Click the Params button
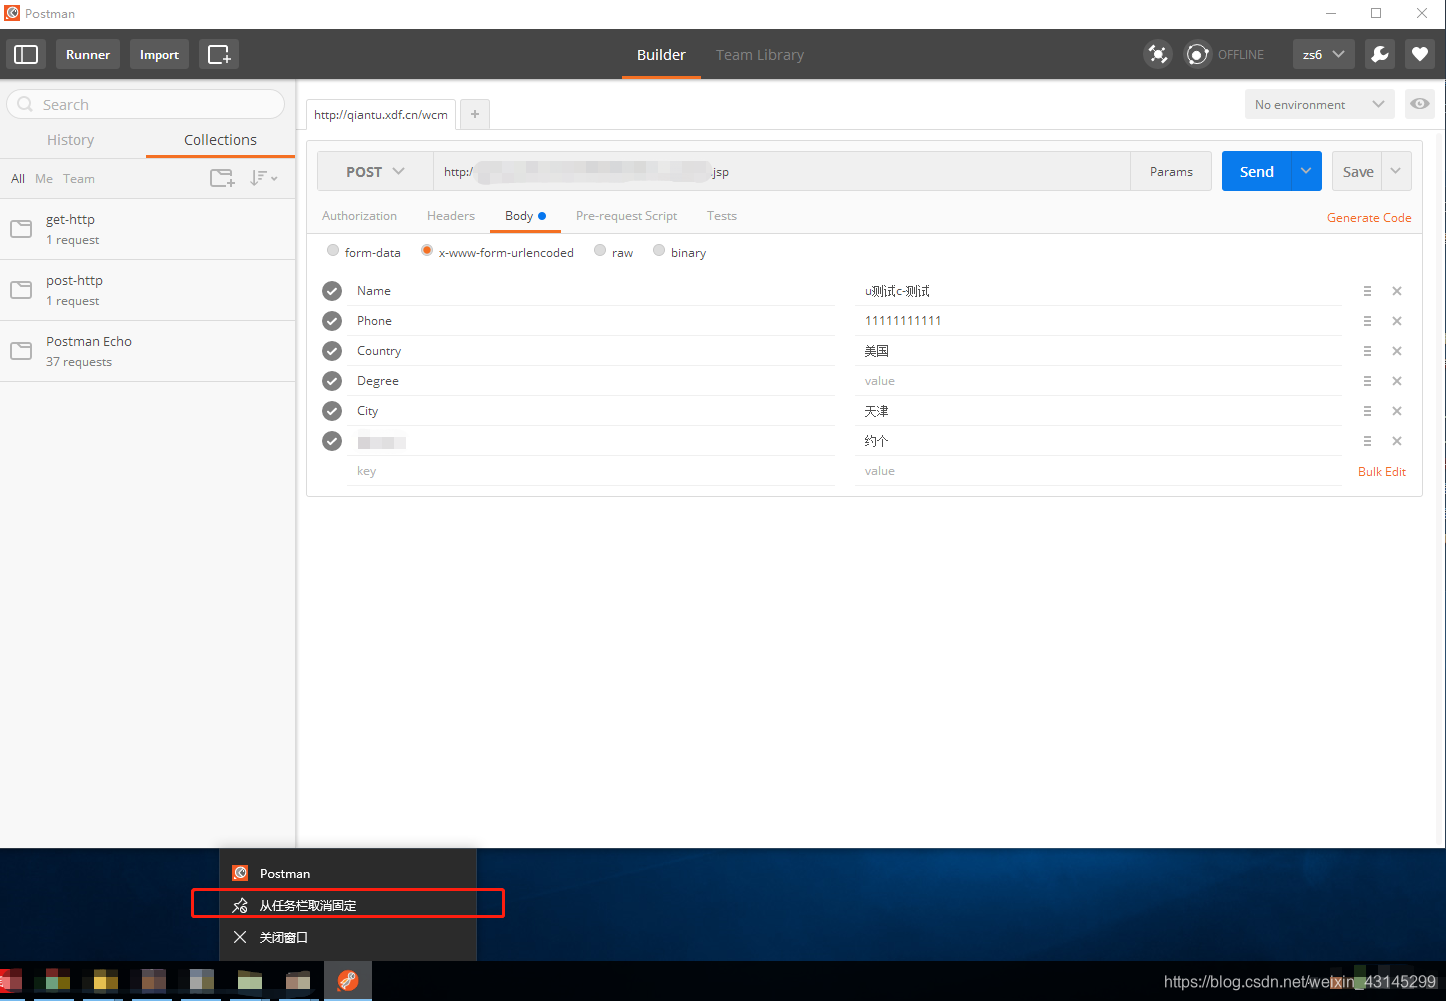The image size is (1446, 1001). pos(1171,171)
